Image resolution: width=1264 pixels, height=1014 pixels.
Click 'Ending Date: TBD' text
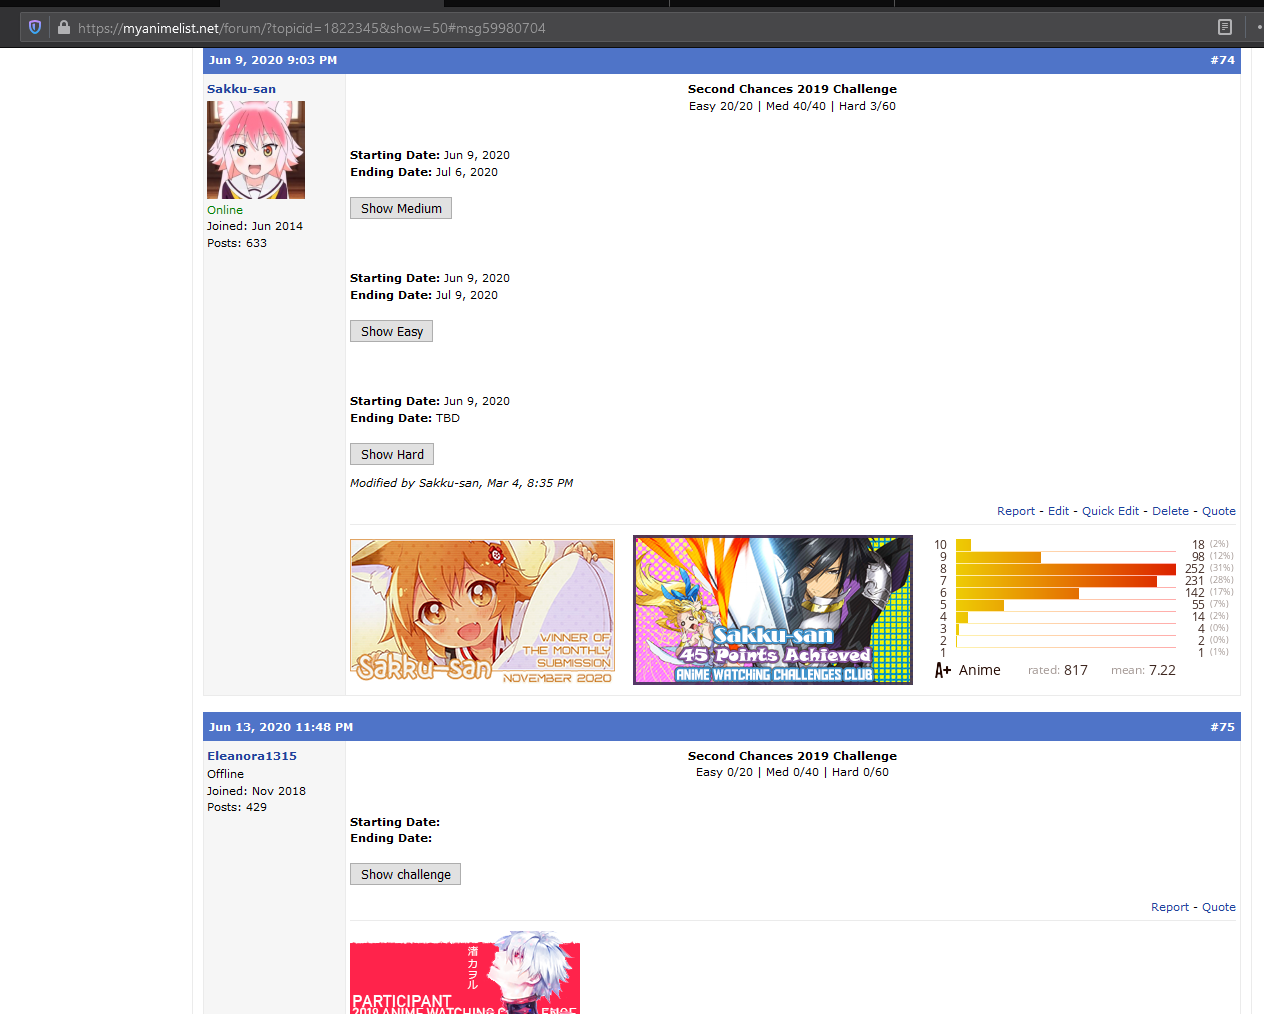click(405, 418)
